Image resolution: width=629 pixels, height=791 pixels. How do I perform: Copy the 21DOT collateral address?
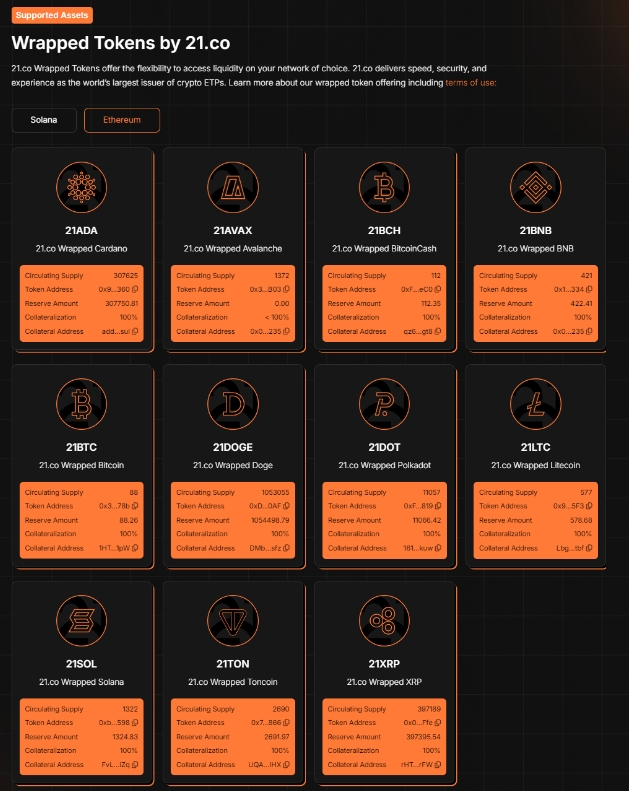pos(438,548)
